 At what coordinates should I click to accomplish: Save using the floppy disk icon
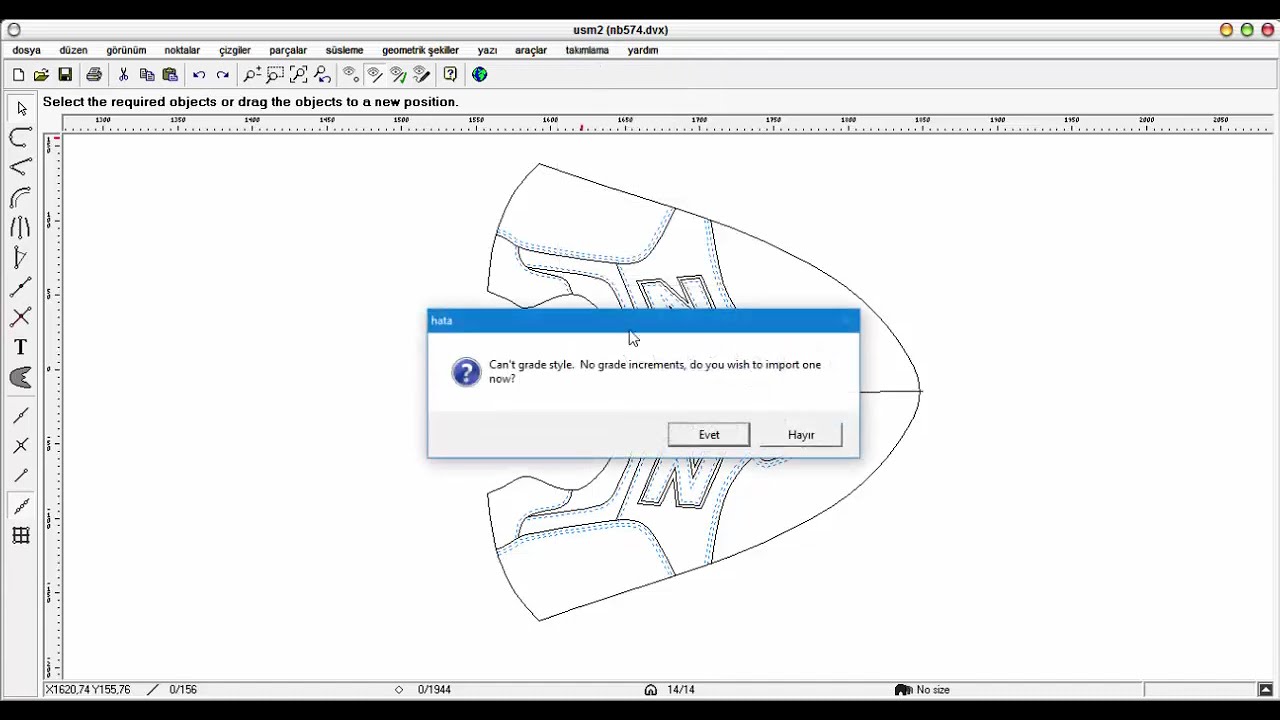point(65,74)
